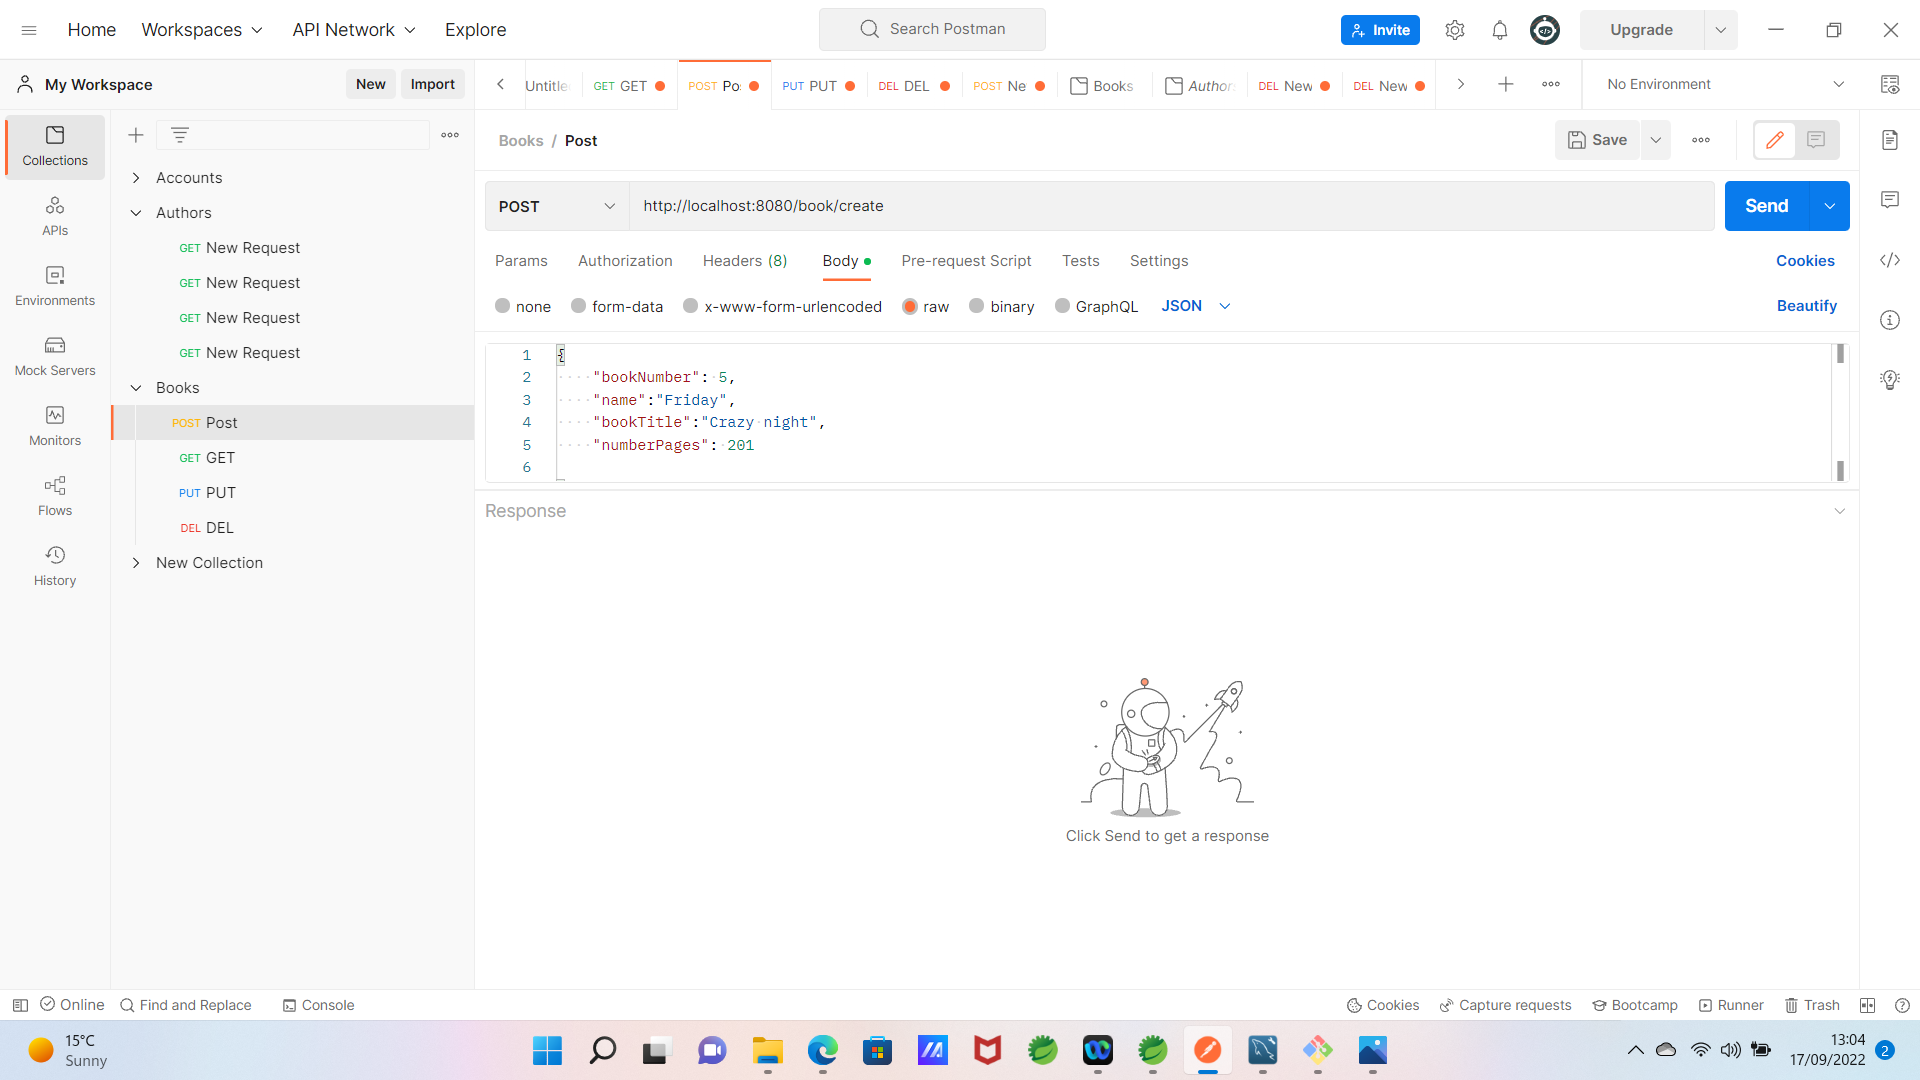Create new collection with plus icon
The height and width of the screenshot is (1080, 1920).
136,135
